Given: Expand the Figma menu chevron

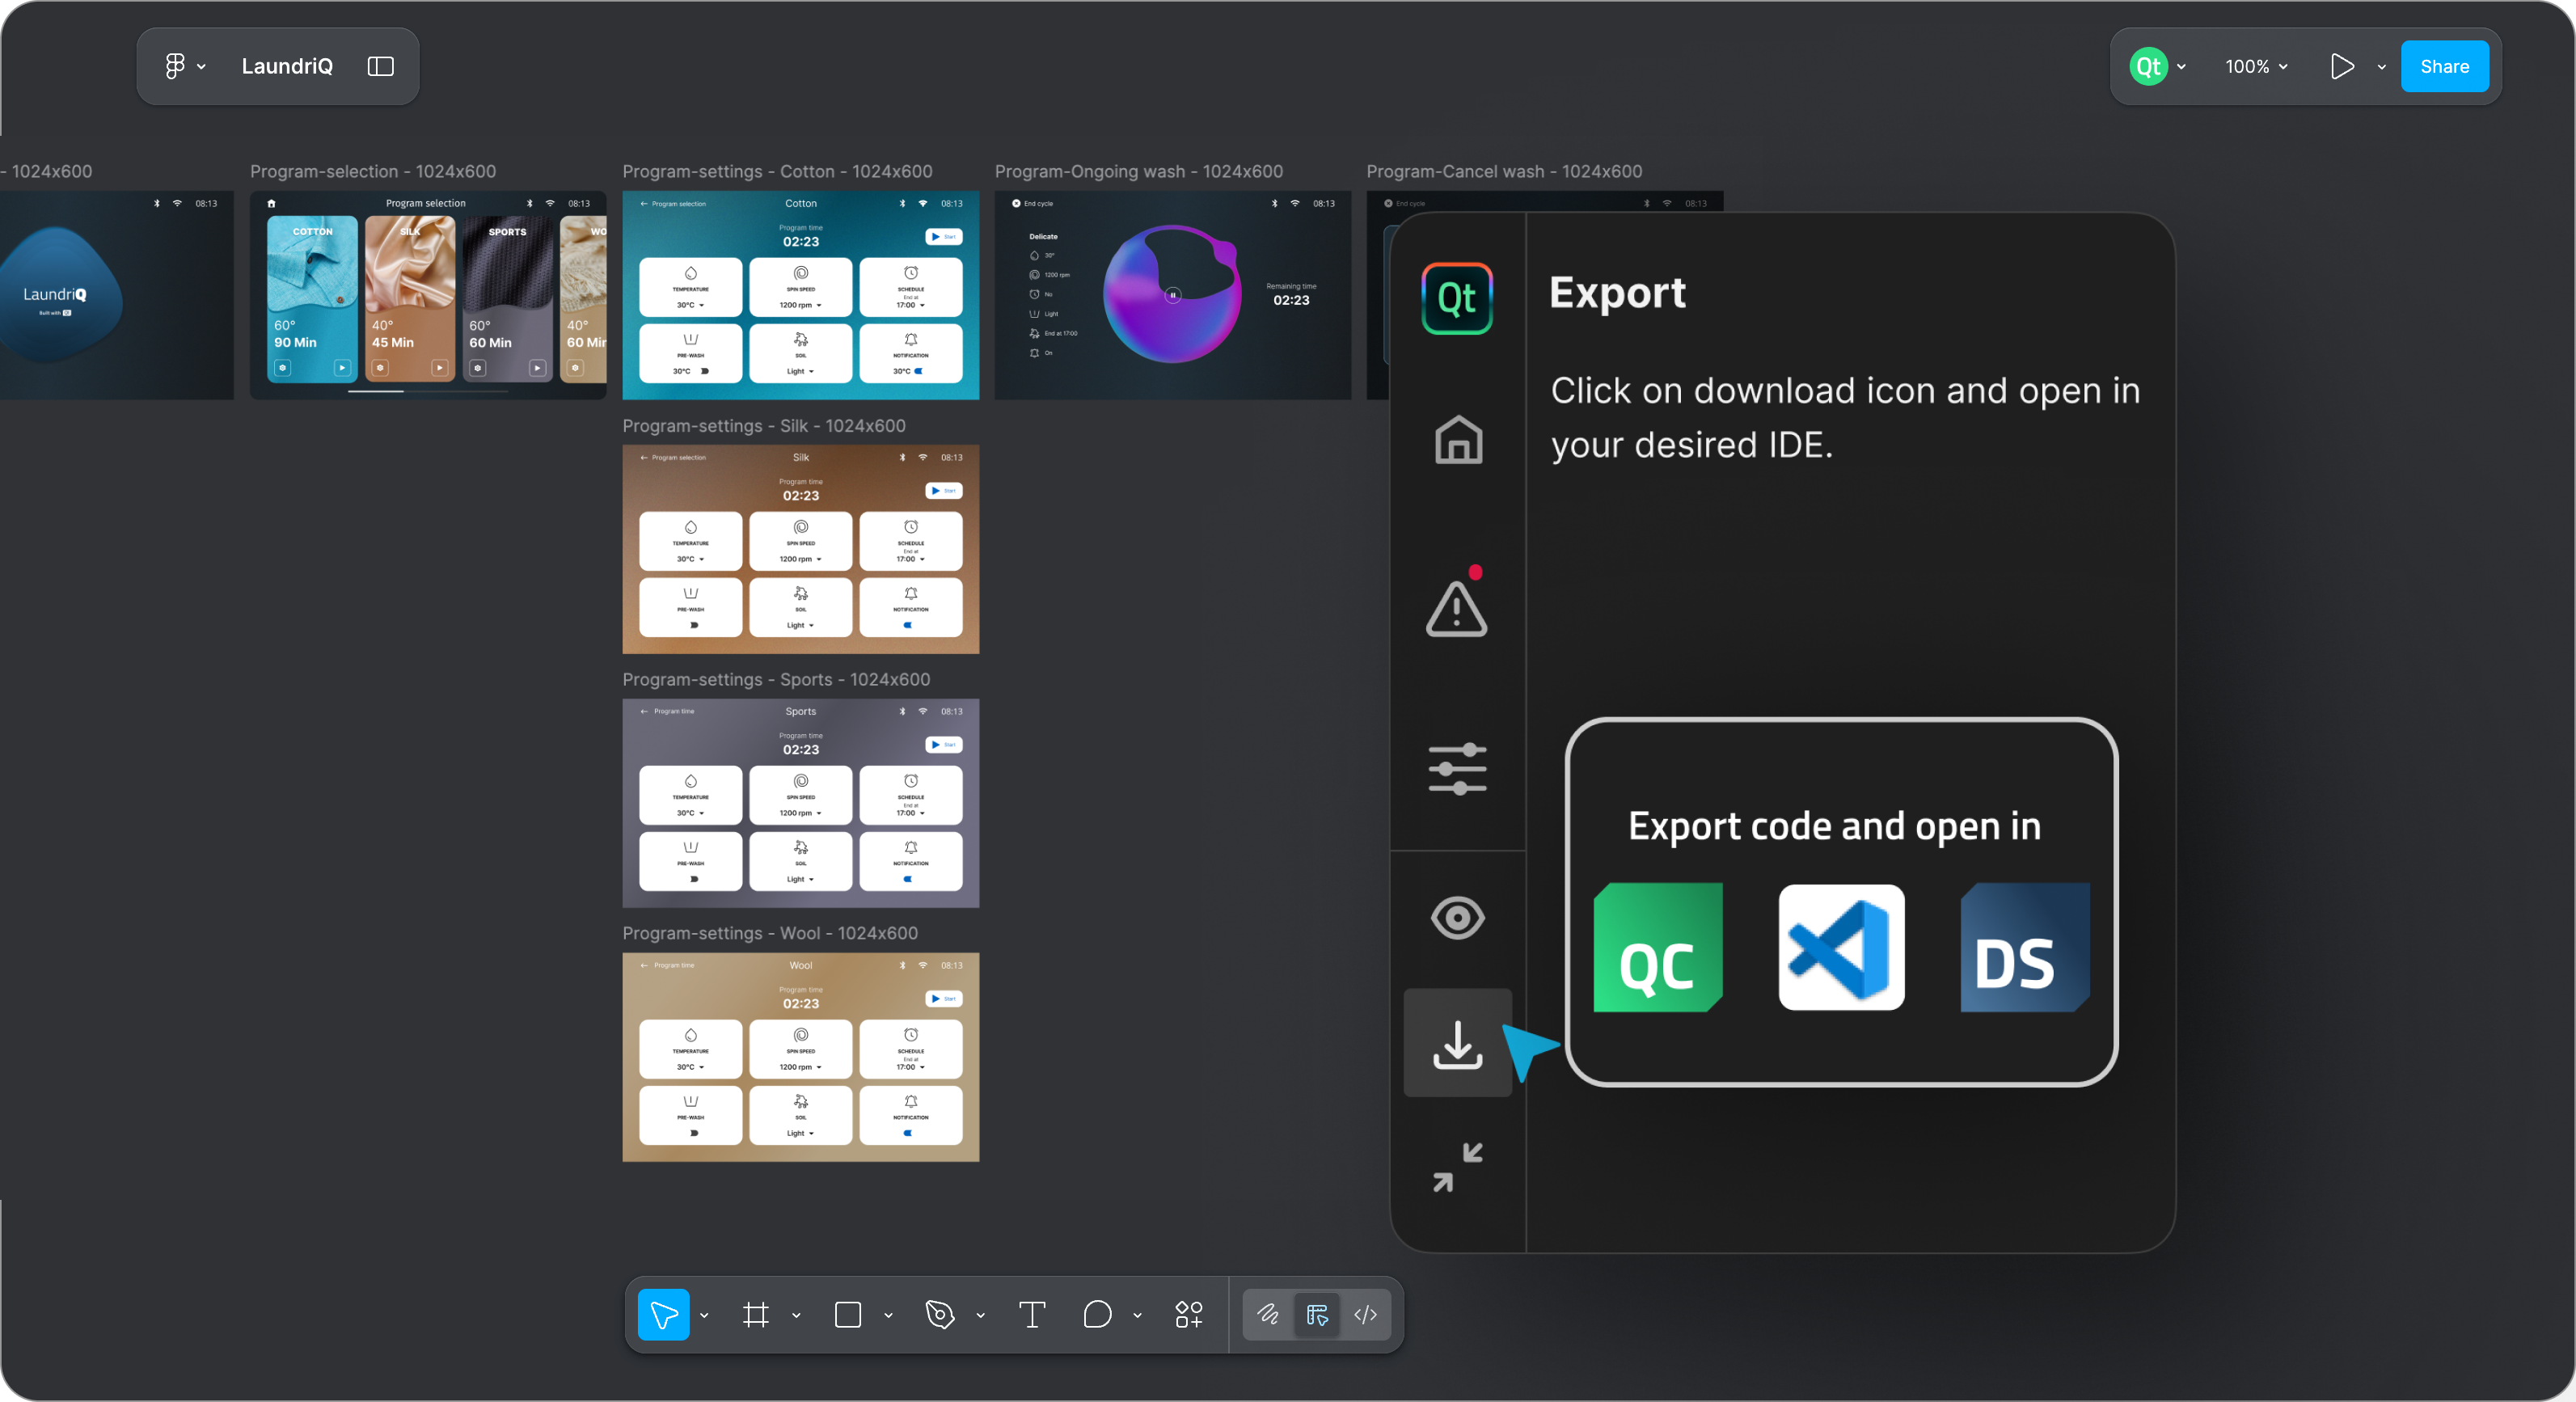Looking at the screenshot, I should (x=201, y=67).
